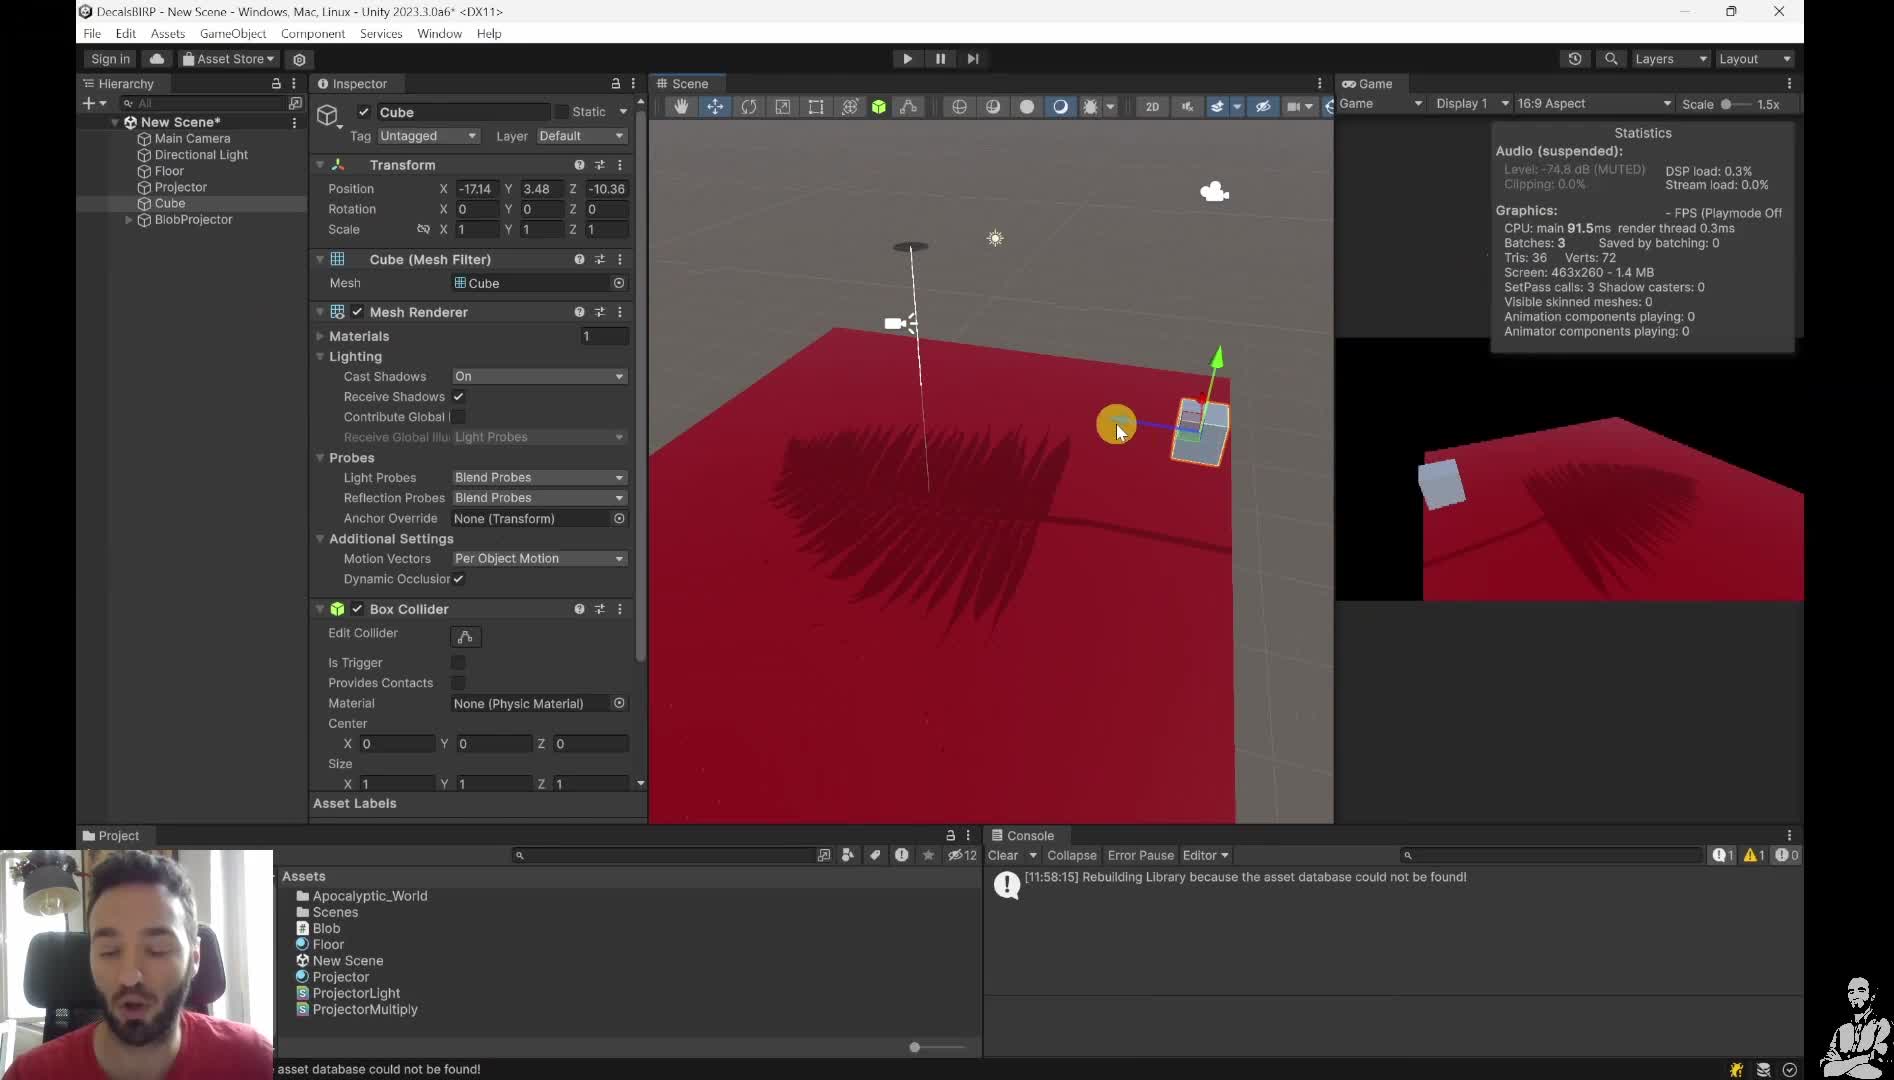Screen dimensions: 1894x1080
Task: Open the search tool in the top toolbar
Action: tap(1612, 59)
